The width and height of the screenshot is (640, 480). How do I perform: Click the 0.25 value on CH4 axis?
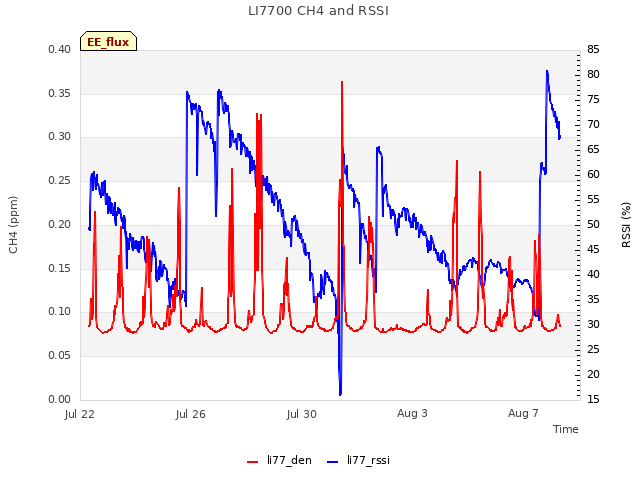(60, 180)
